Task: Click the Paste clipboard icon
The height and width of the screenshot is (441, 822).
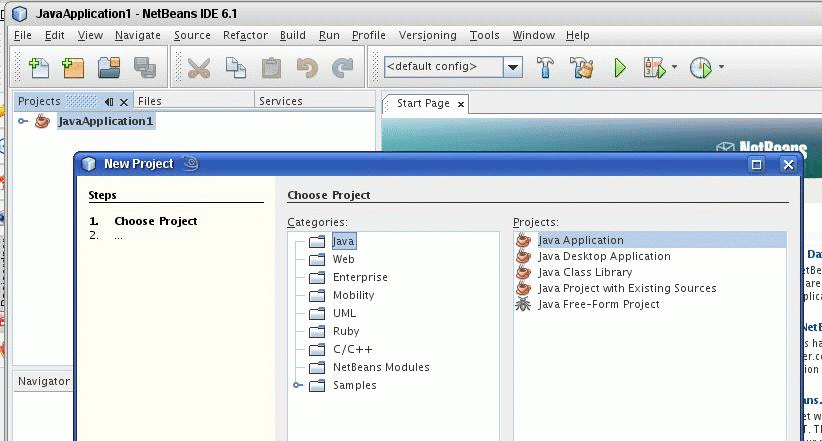Action: (x=270, y=68)
